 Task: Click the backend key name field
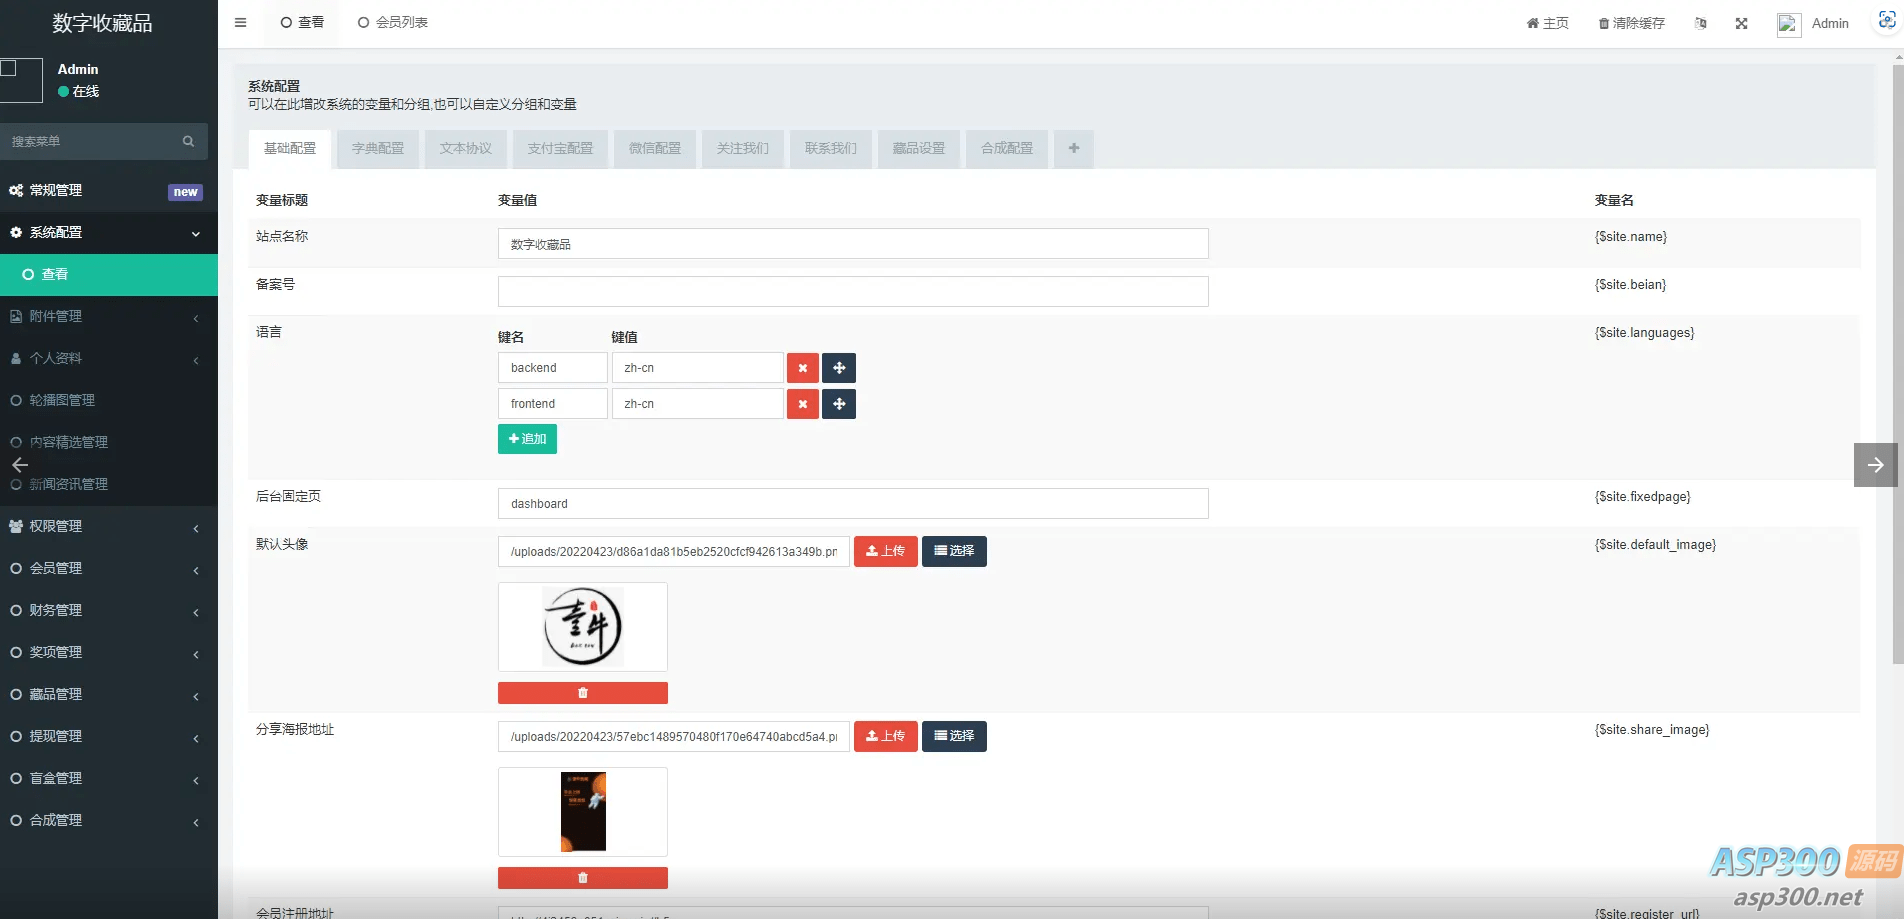553,368
